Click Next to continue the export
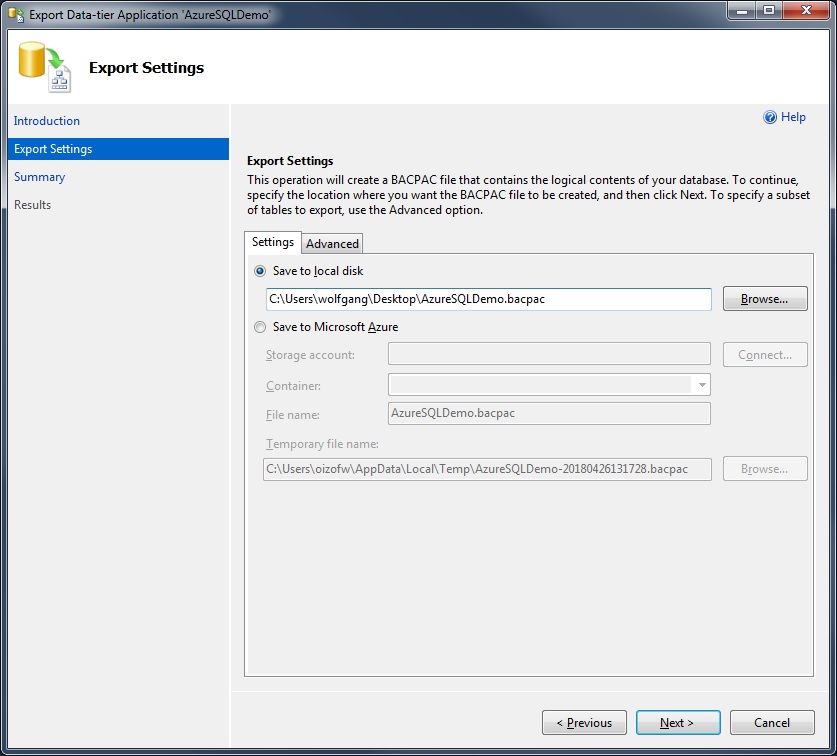Screen dimensions: 837x756 click(x=678, y=723)
